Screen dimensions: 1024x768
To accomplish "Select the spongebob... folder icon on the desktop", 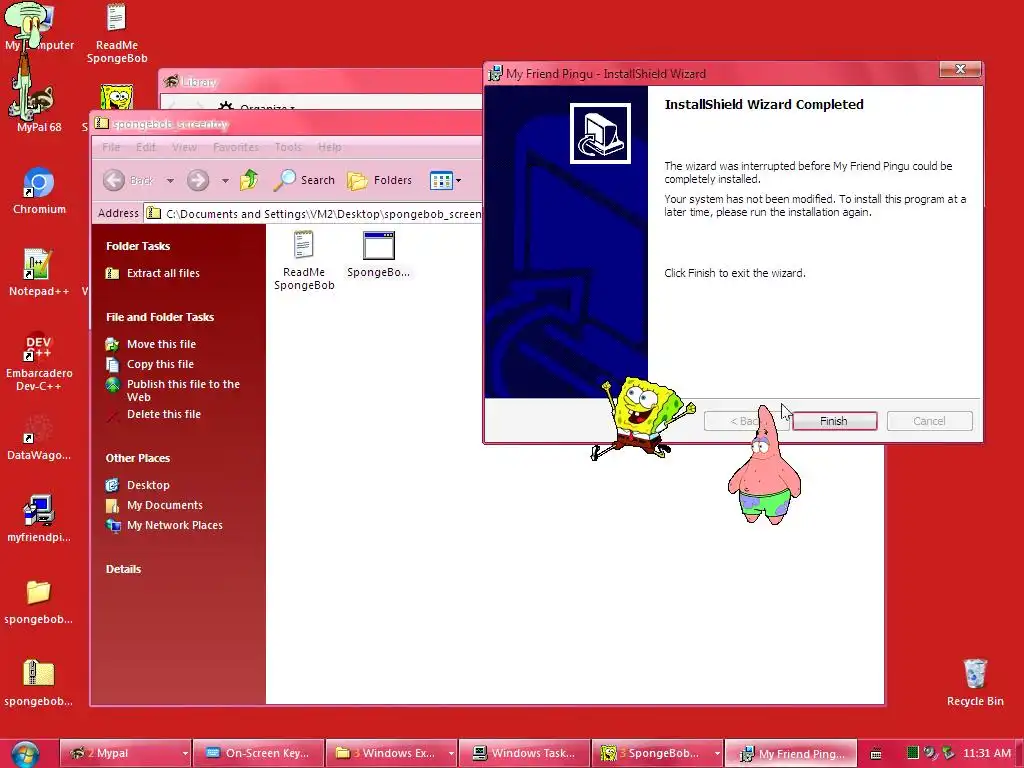I will [39, 601].
